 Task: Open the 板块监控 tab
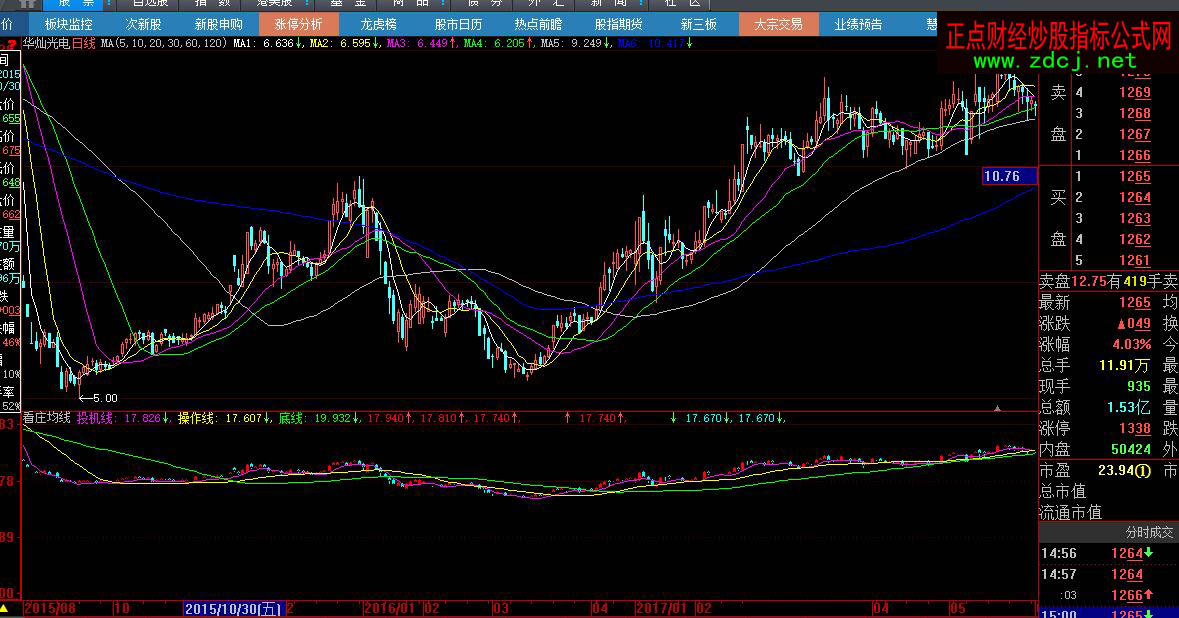[x=69, y=24]
